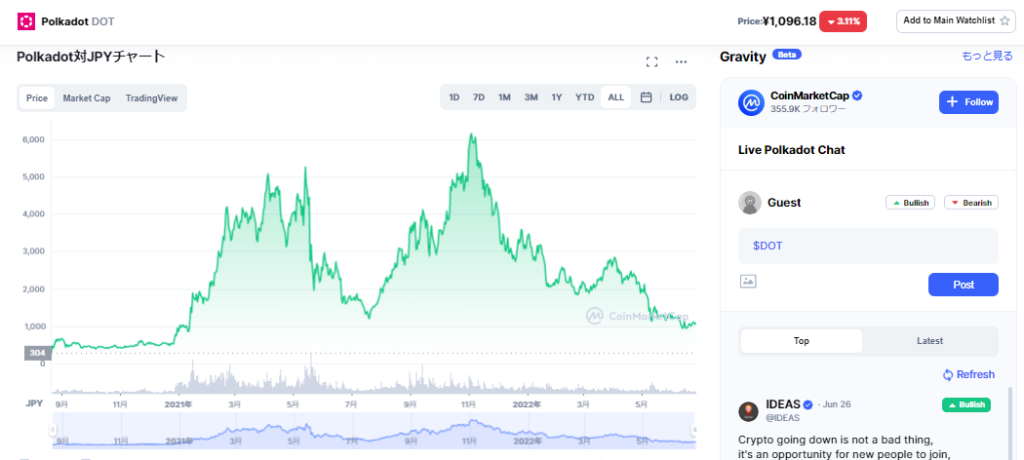The width and height of the screenshot is (1024, 460).
Task: Click the CoinMarketCap avatar logo
Action: tap(751, 102)
